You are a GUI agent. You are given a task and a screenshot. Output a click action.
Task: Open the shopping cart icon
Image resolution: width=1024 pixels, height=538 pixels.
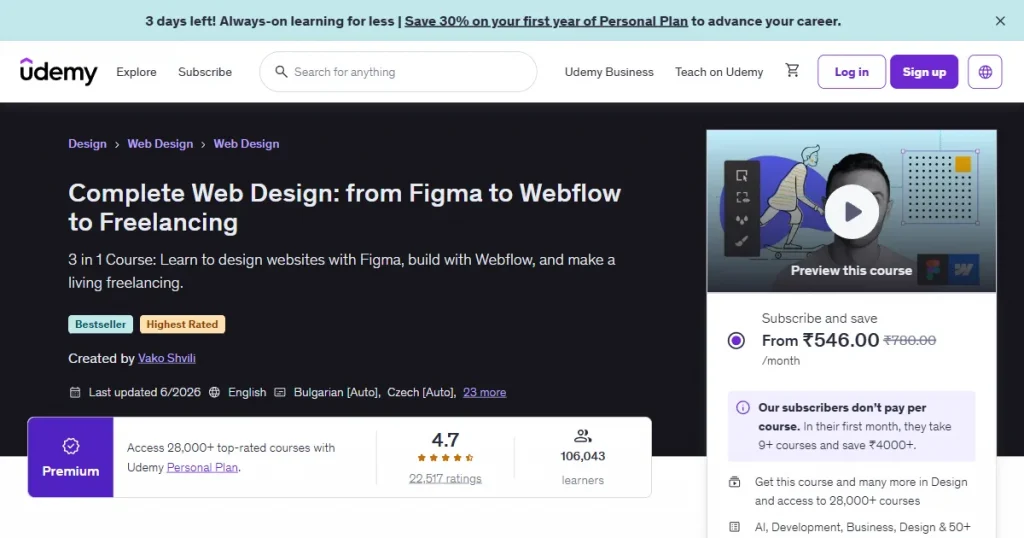coord(792,71)
